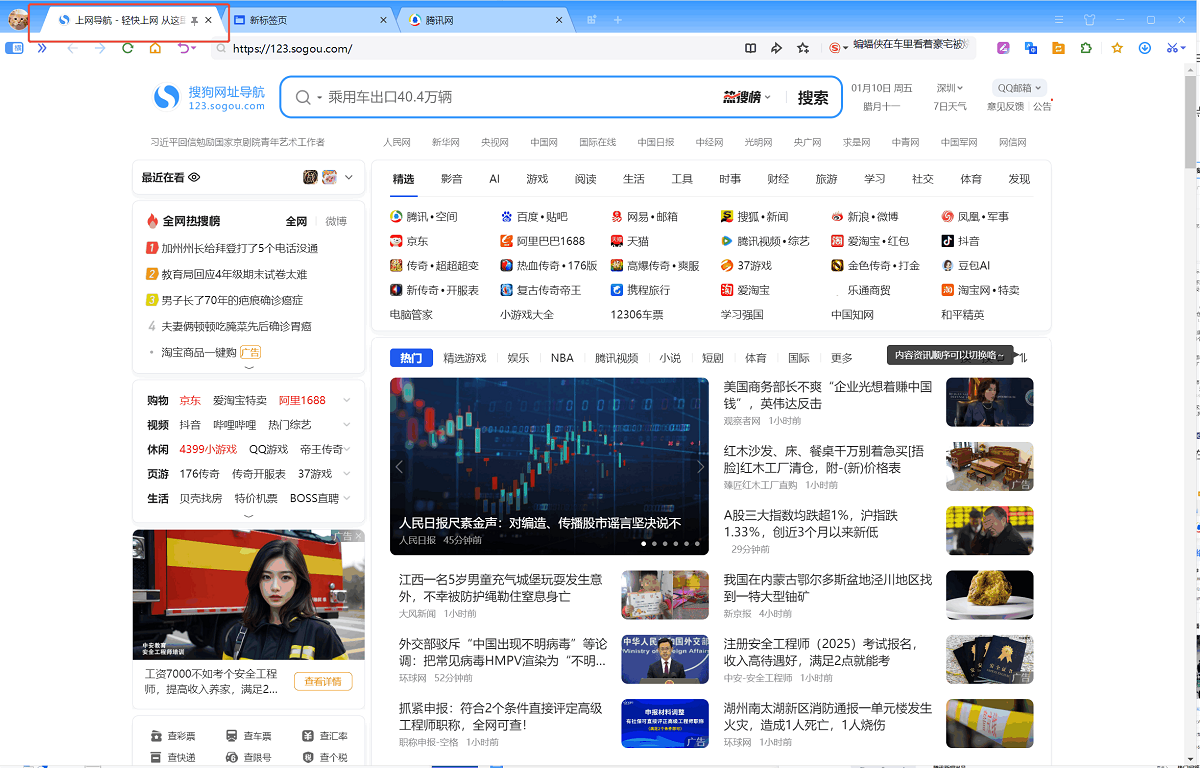Select the 全网 hot search tab
This screenshot has height=768, width=1200.
click(296, 221)
